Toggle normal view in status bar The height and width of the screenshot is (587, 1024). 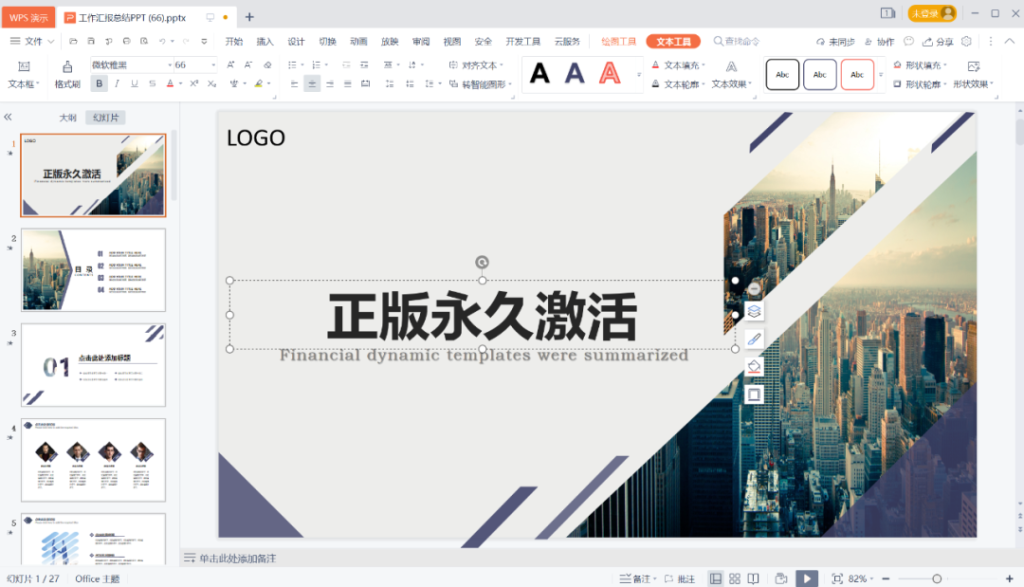pos(716,579)
